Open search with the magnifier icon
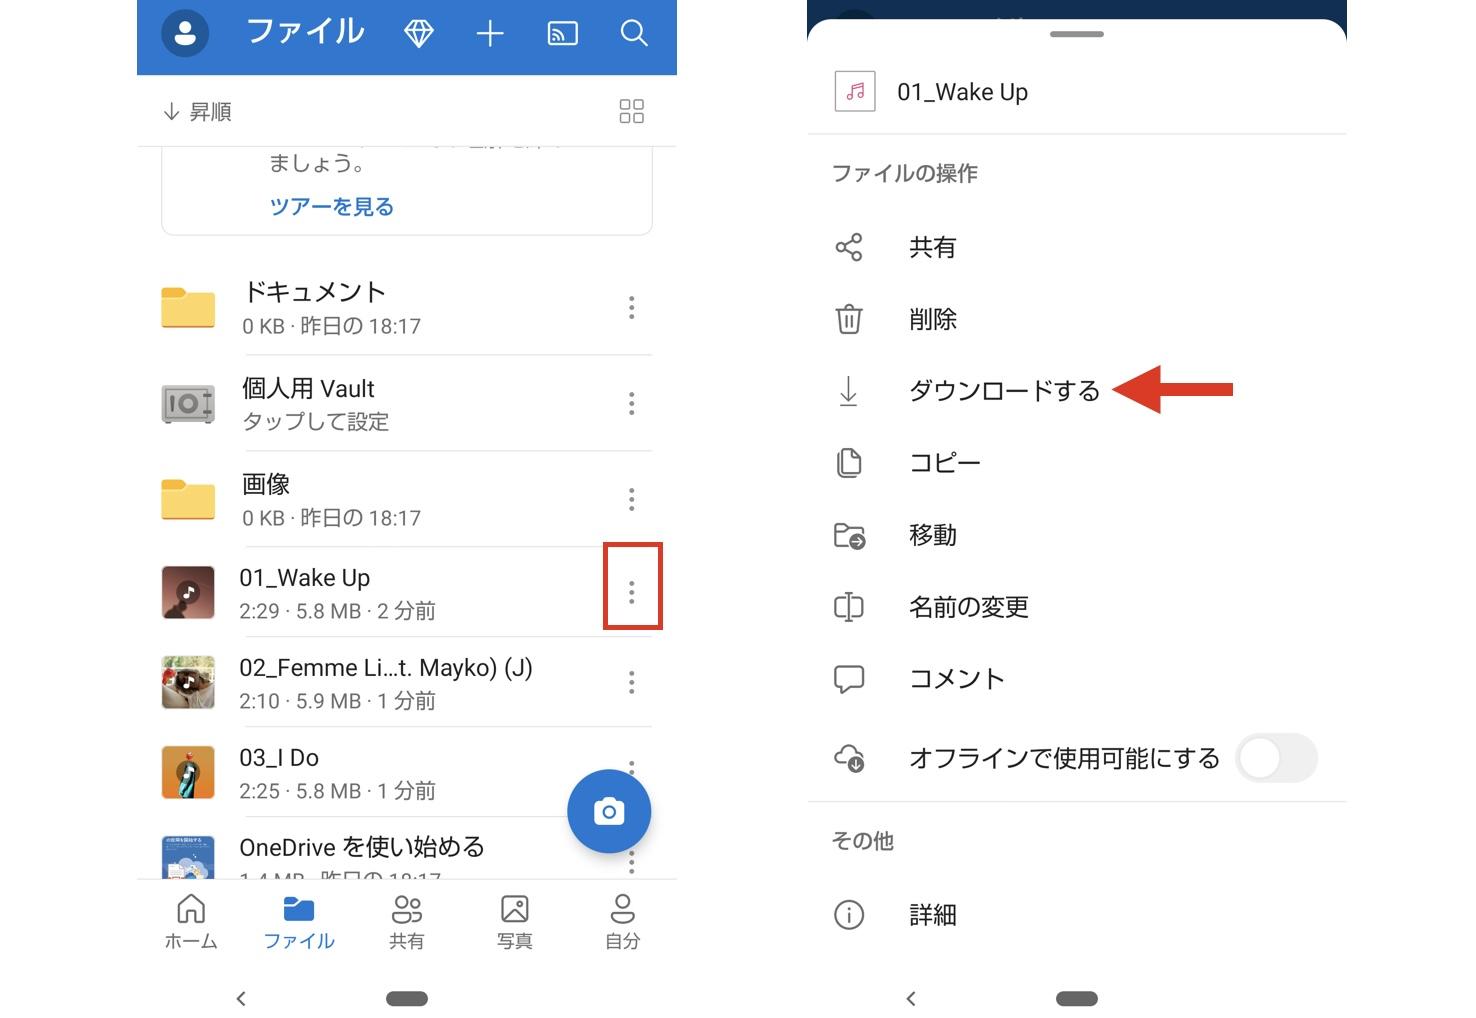 (634, 34)
